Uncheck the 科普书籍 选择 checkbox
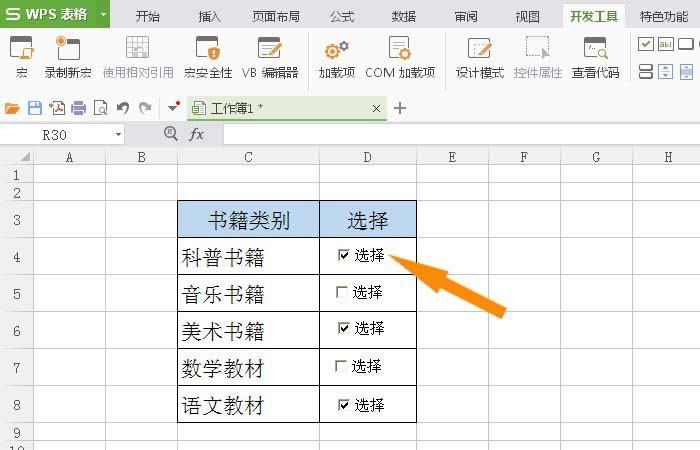700x450 pixels. tap(344, 255)
